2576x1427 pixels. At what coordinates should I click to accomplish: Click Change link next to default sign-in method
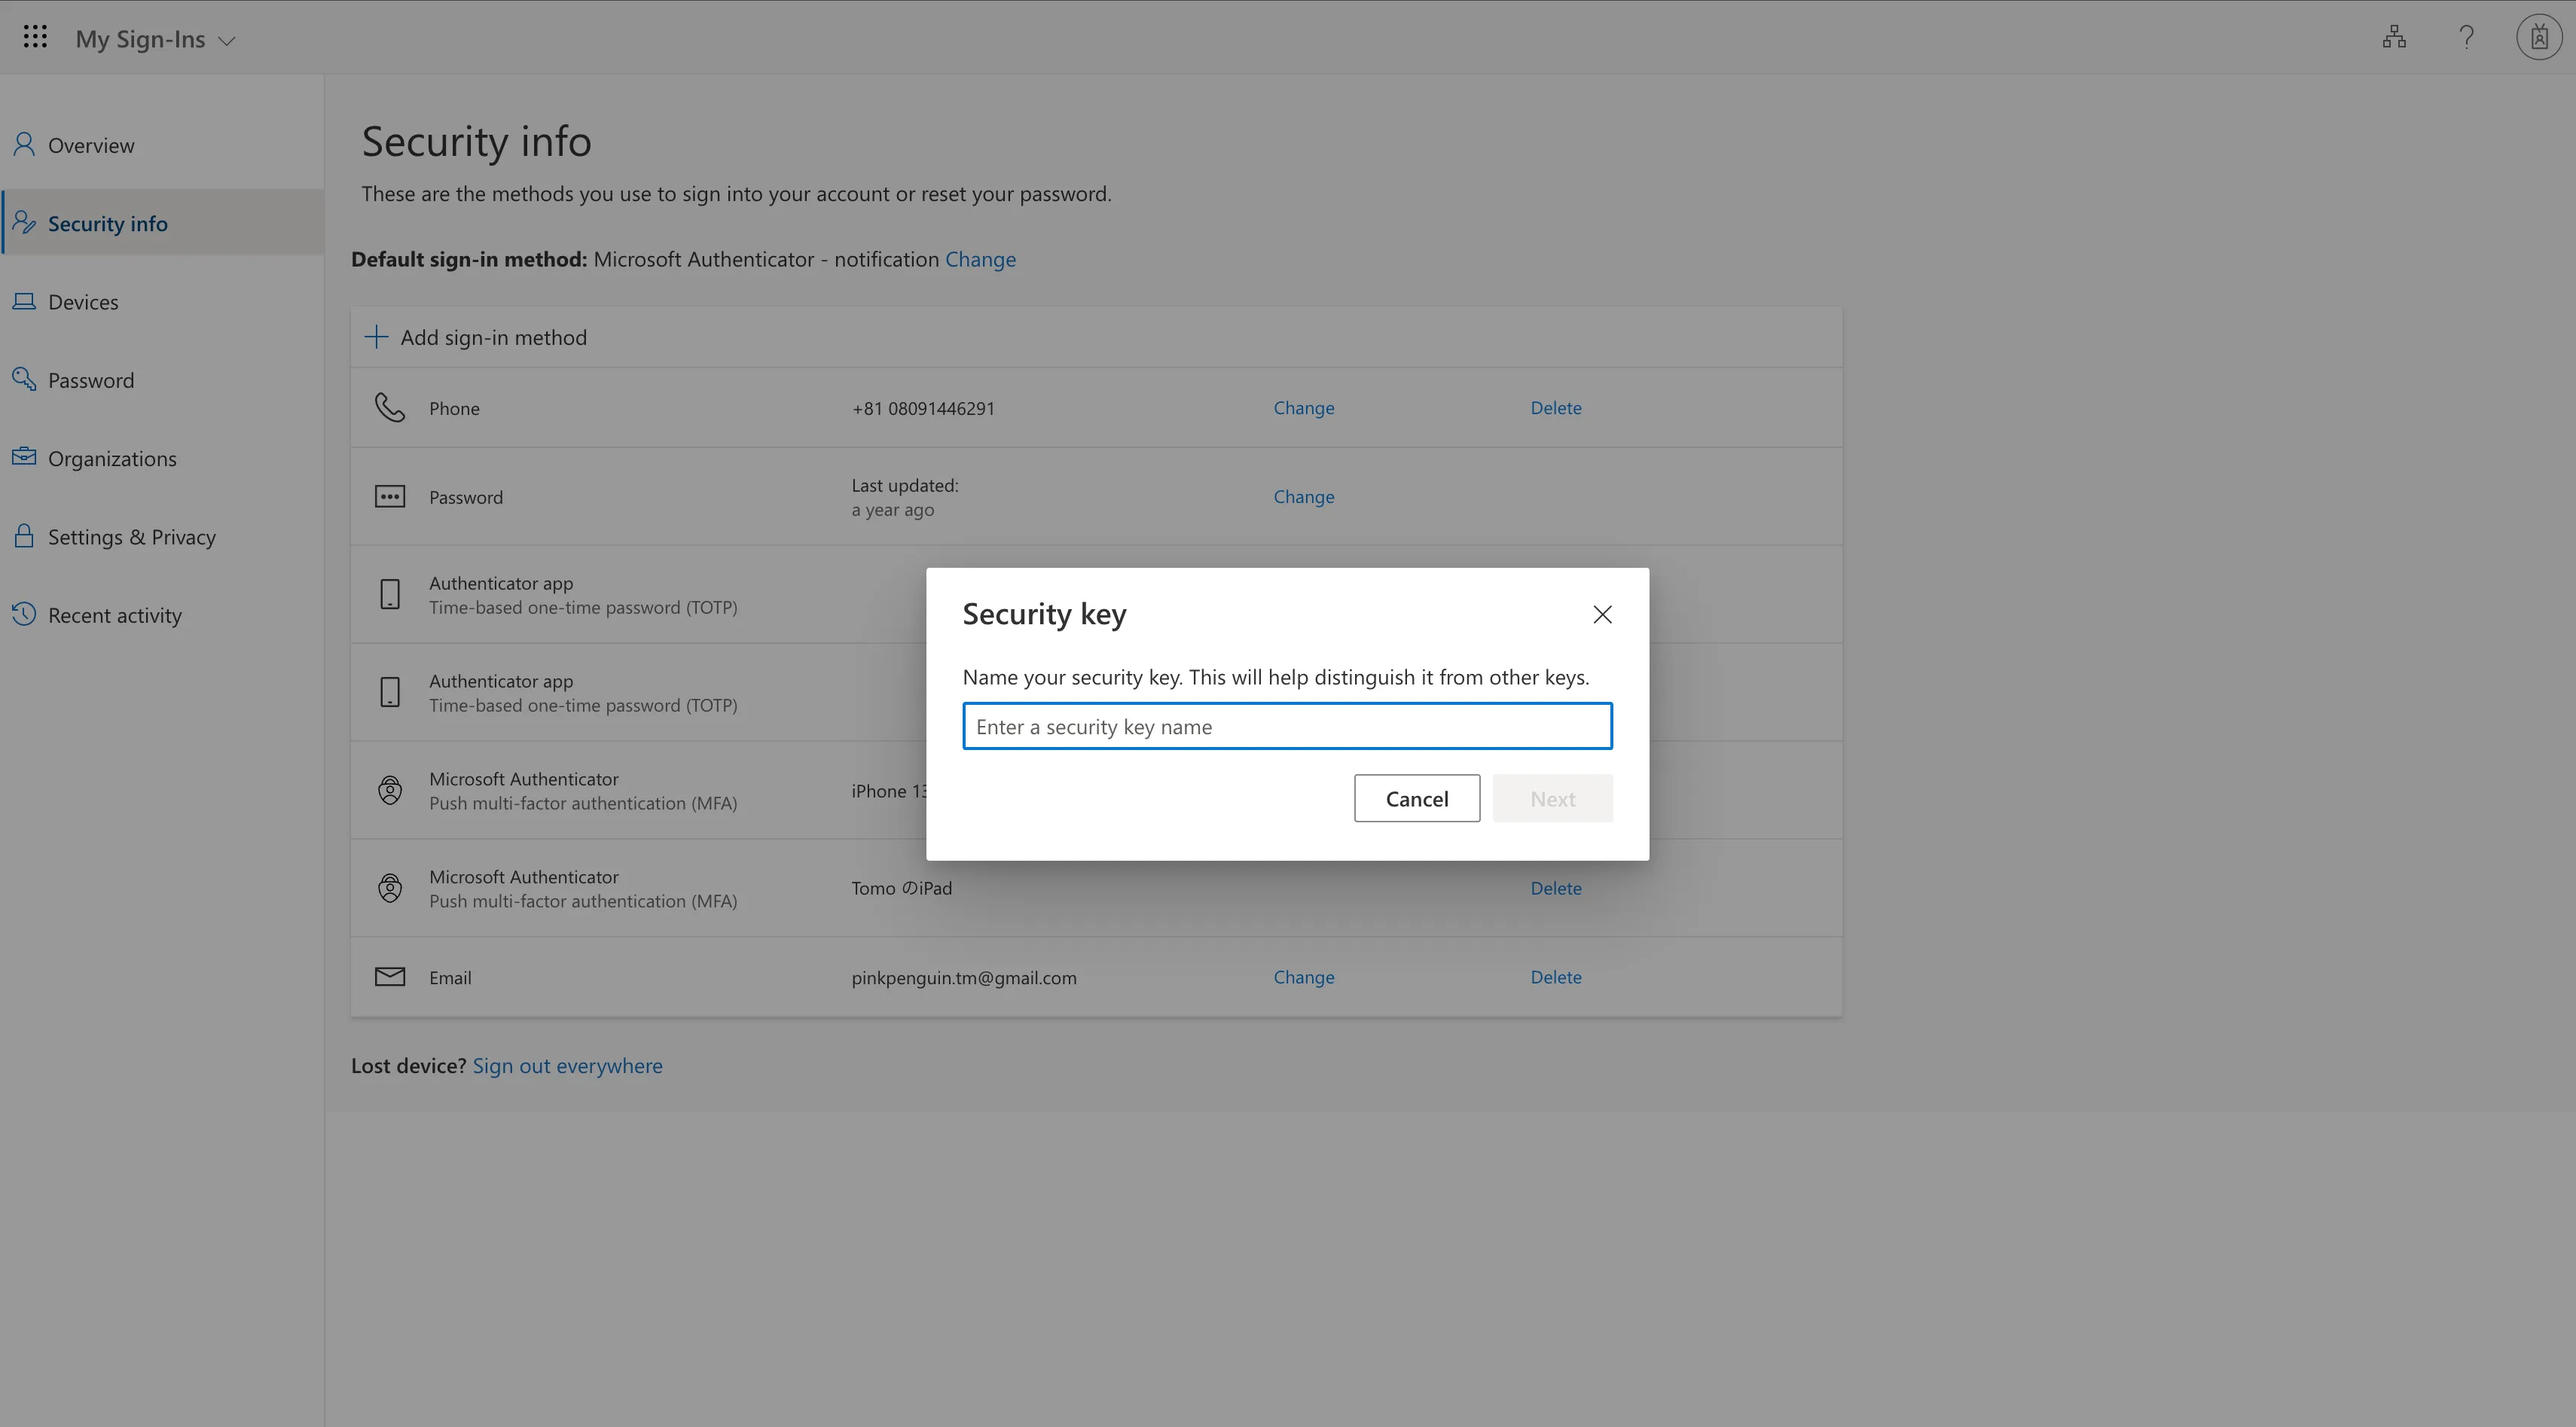point(980,260)
